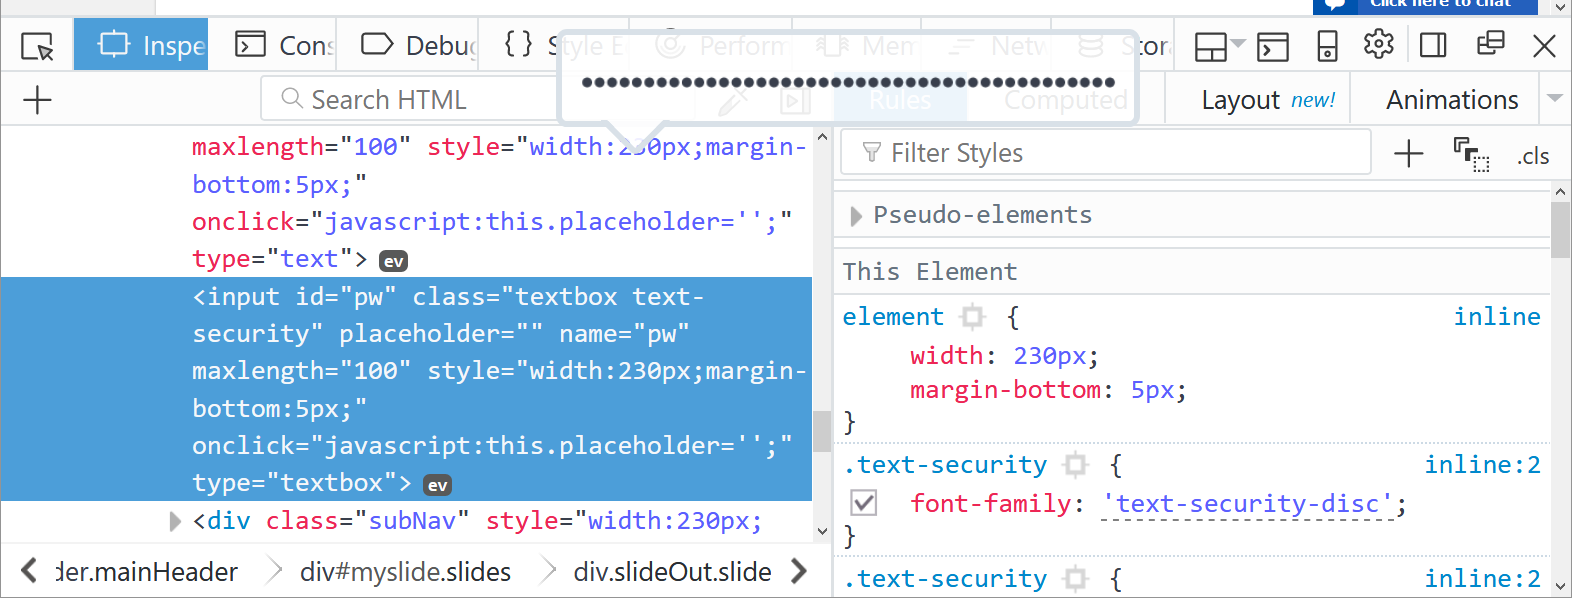Viewport: 1572px width, 598px height.
Task: Expand the Pseudo-elements section
Action: (x=856, y=216)
